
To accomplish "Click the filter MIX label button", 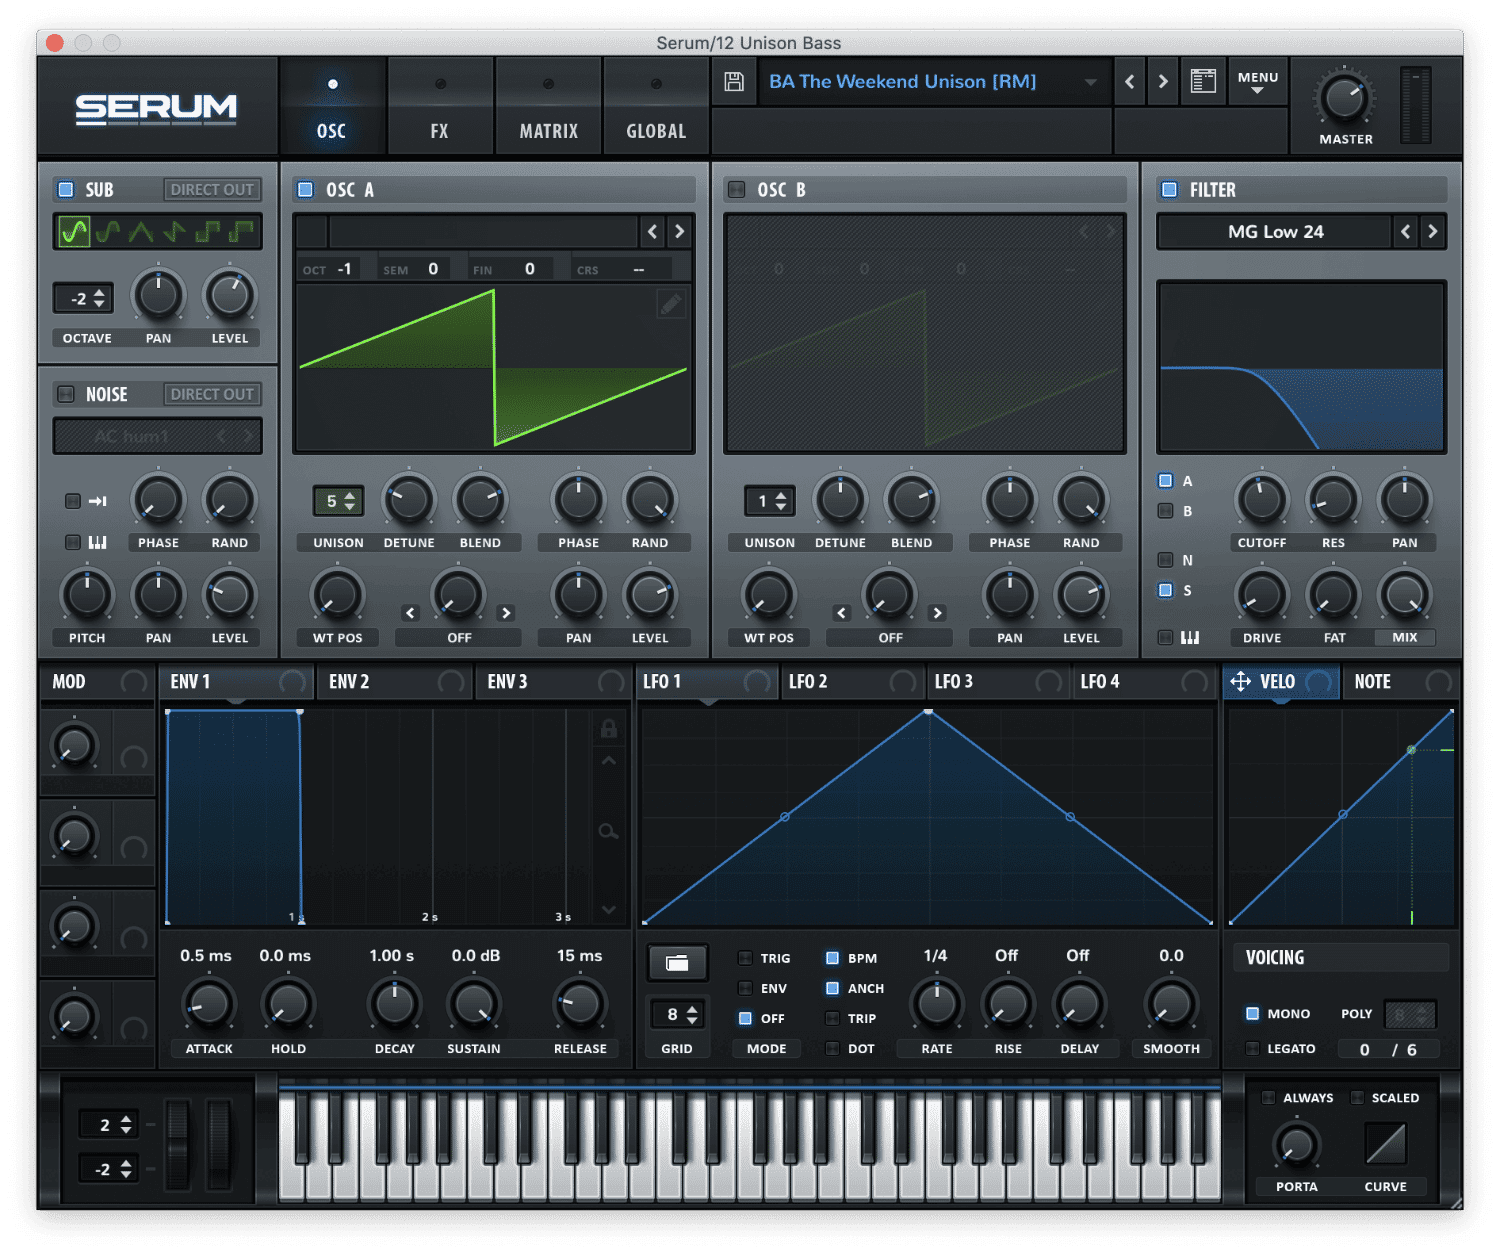I will [x=1405, y=637].
